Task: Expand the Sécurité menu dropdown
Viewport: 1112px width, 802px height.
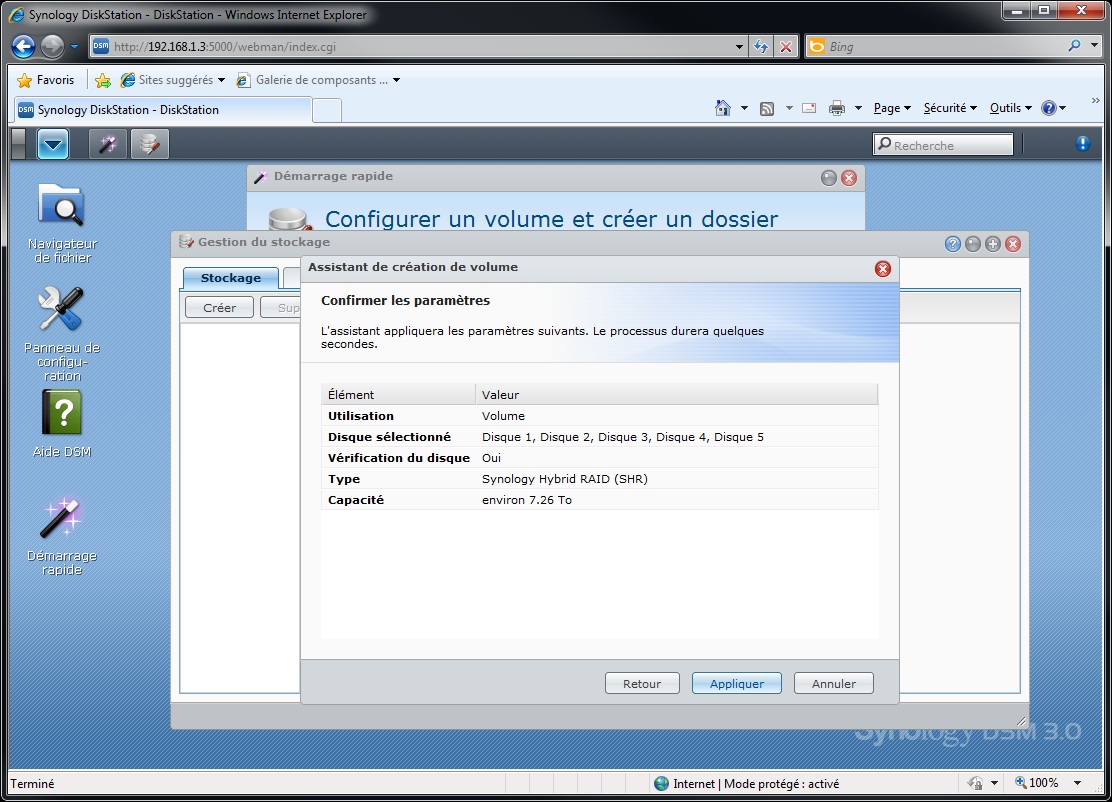Action: 950,108
